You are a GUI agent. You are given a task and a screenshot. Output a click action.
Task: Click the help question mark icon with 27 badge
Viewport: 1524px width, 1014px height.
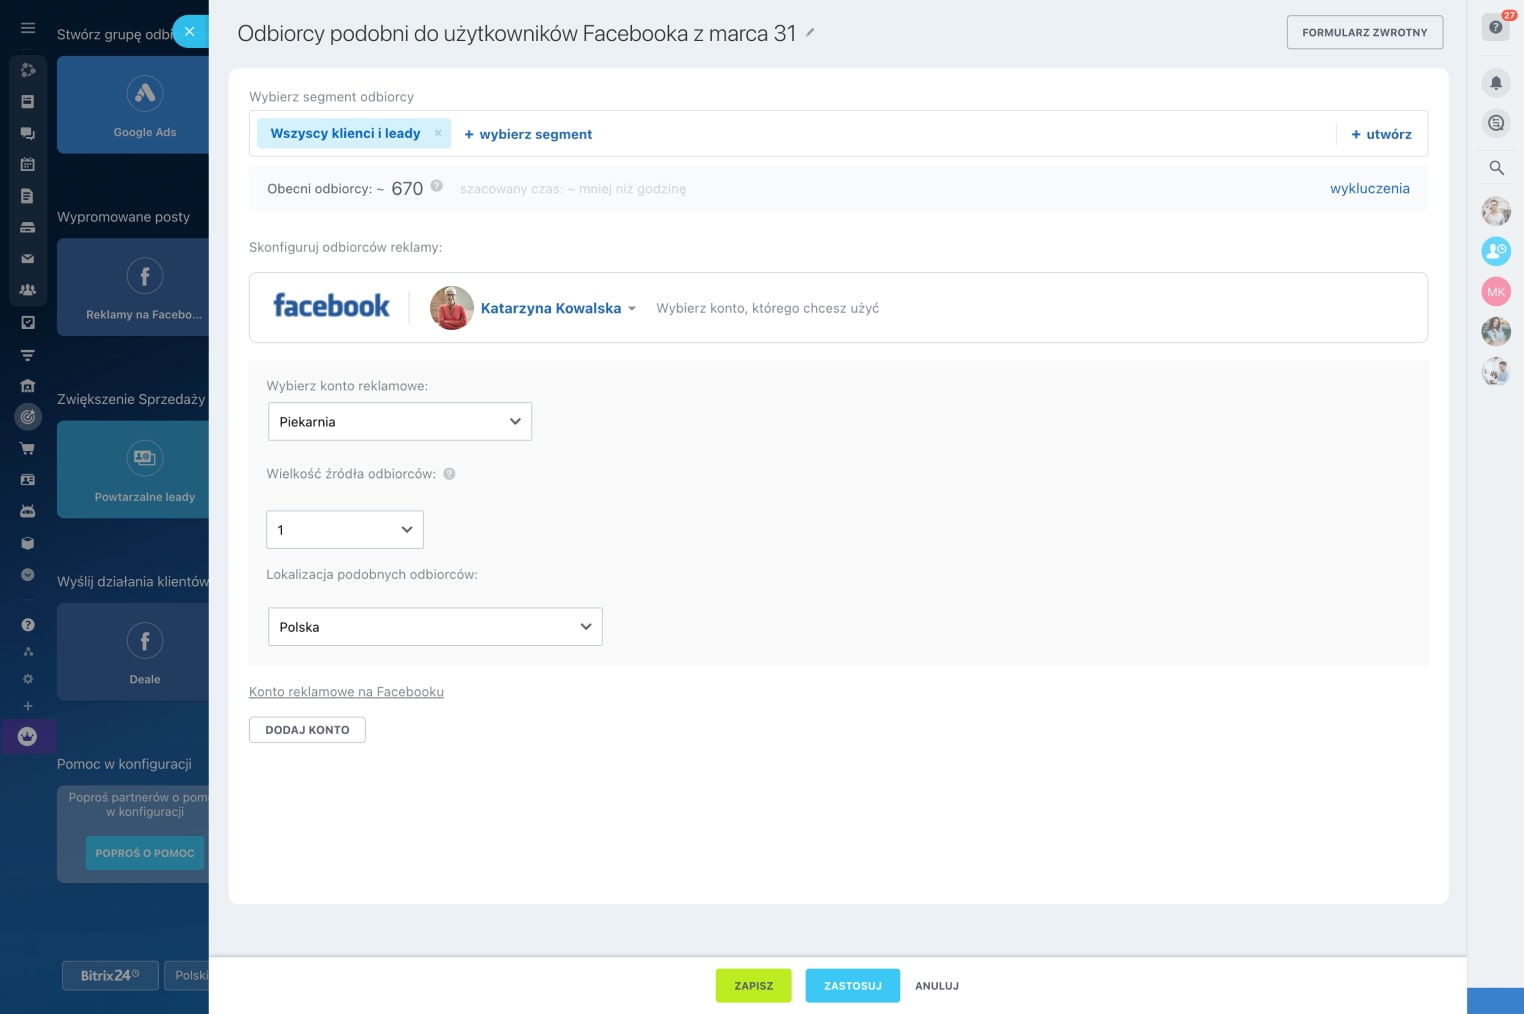[1496, 27]
